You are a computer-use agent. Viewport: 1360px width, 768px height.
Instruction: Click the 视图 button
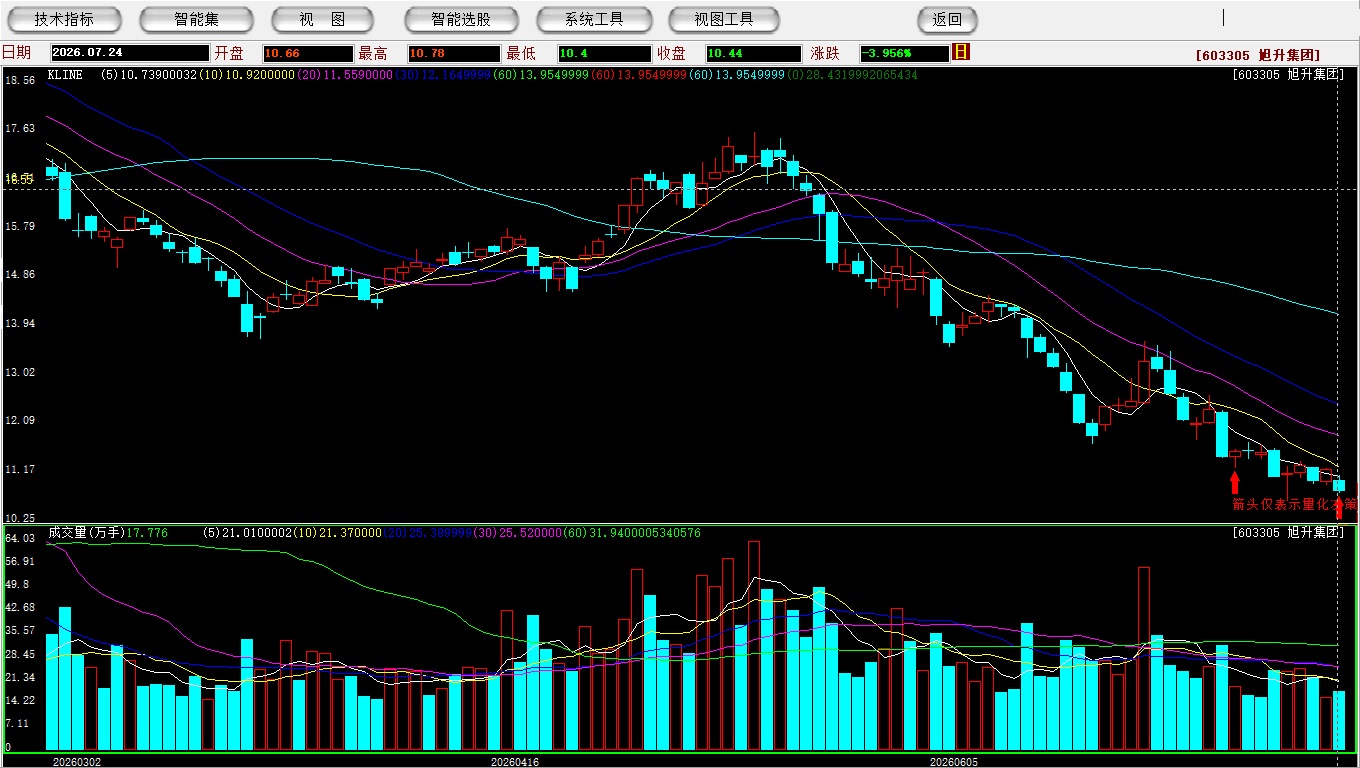pyautogui.click(x=323, y=19)
